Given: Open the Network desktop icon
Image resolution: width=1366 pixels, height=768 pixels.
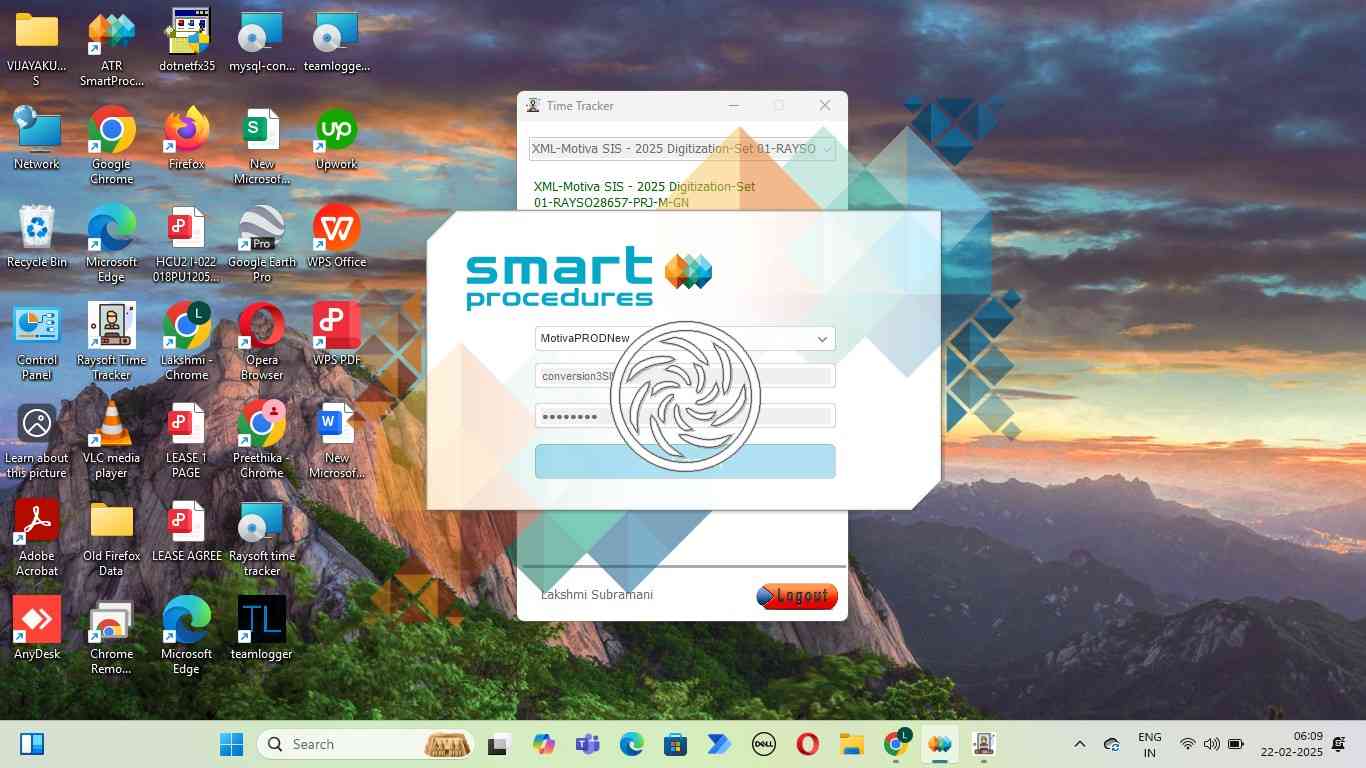Looking at the screenshot, I should coord(37,139).
